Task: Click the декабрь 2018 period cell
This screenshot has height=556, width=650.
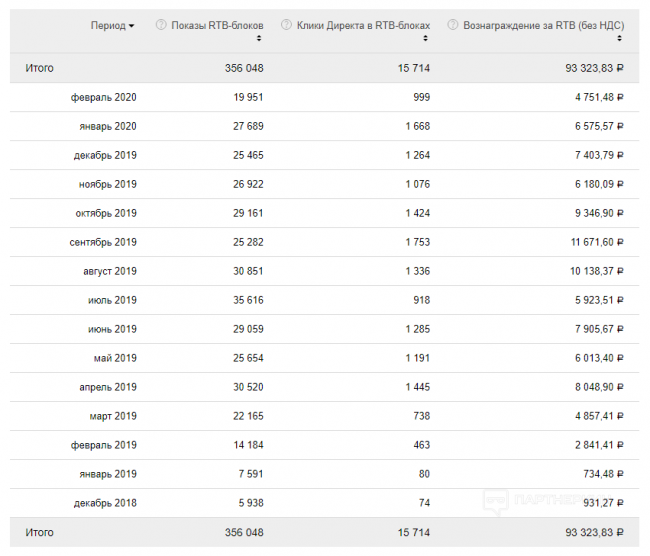Action: tap(105, 503)
